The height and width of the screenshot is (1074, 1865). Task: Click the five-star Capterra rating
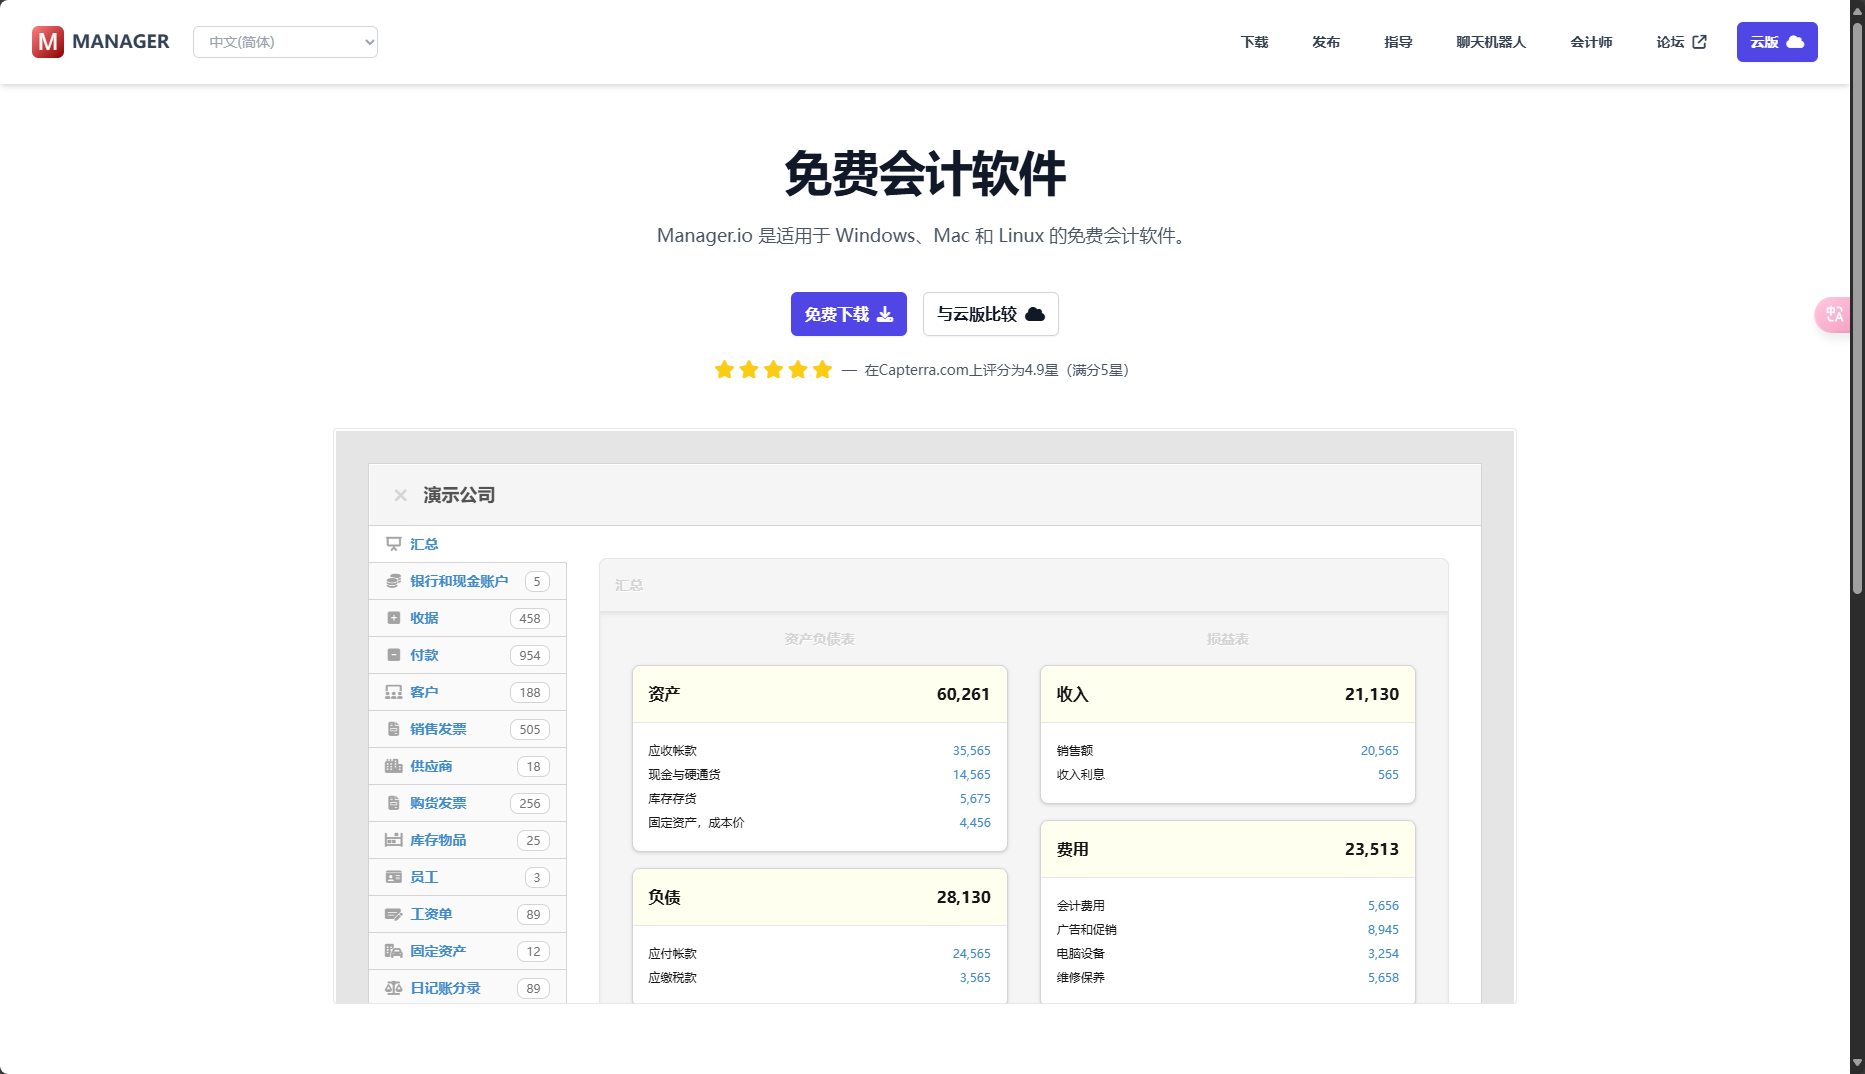point(773,370)
